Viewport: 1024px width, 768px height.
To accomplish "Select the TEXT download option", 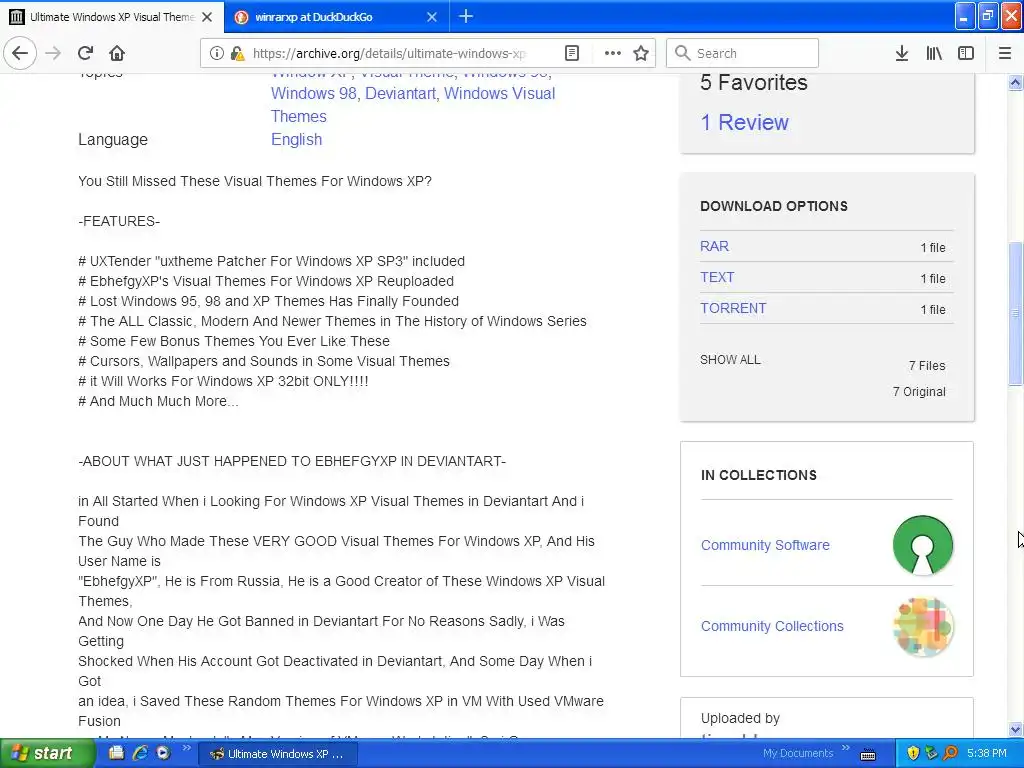I will click(x=717, y=277).
